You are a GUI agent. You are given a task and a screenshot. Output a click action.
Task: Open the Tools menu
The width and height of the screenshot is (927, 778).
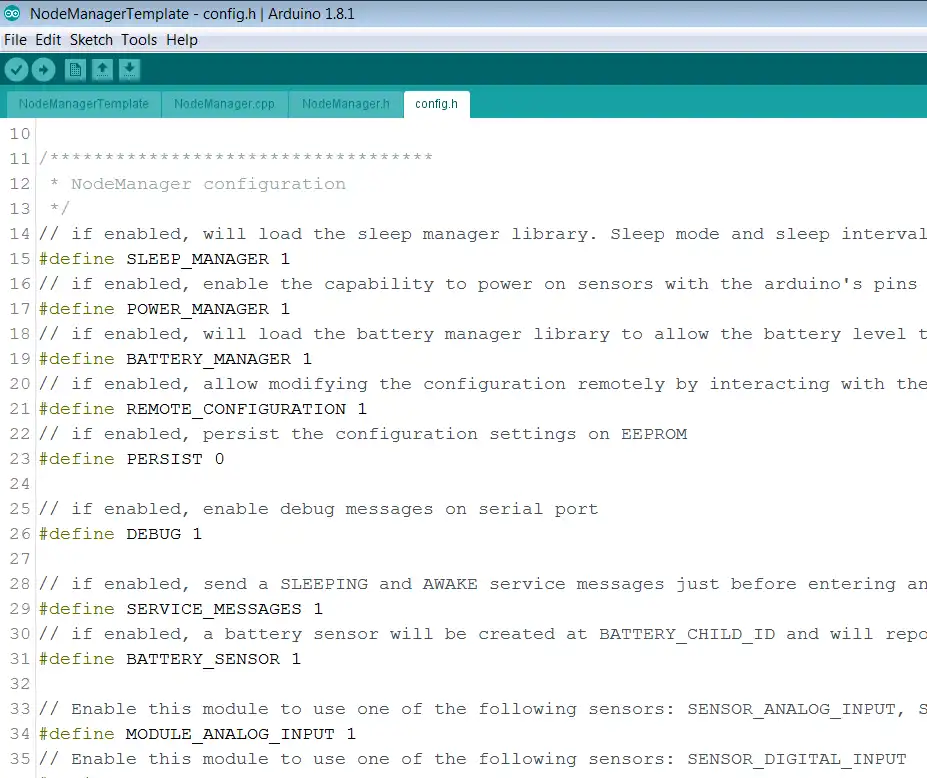pos(139,40)
